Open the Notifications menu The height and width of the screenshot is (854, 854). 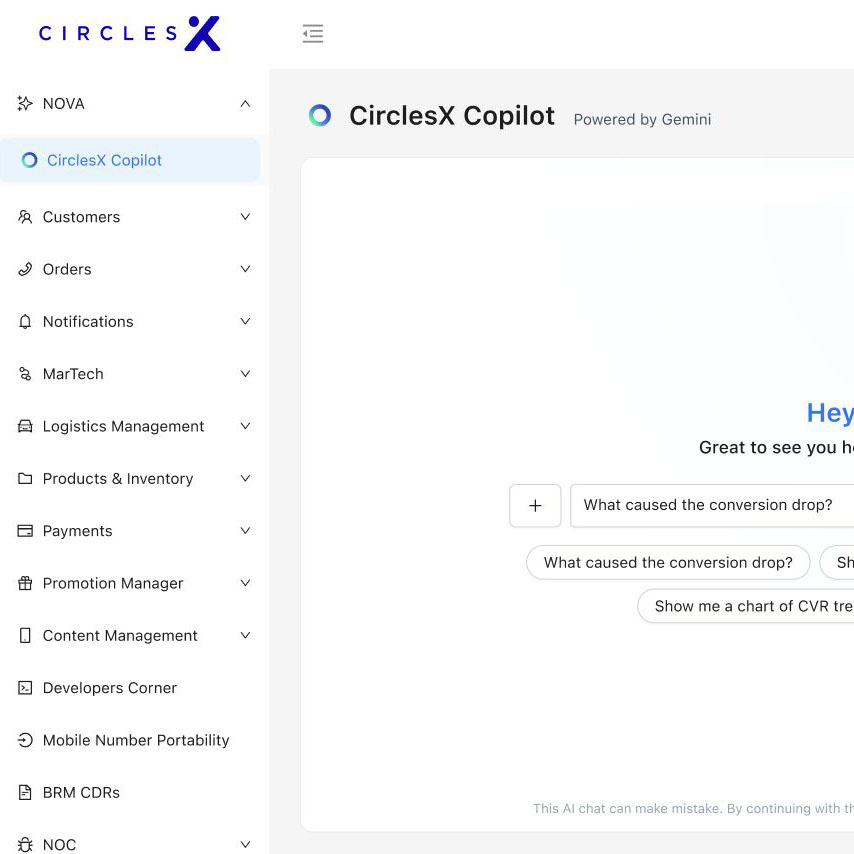pyautogui.click(x=130, y=321)
